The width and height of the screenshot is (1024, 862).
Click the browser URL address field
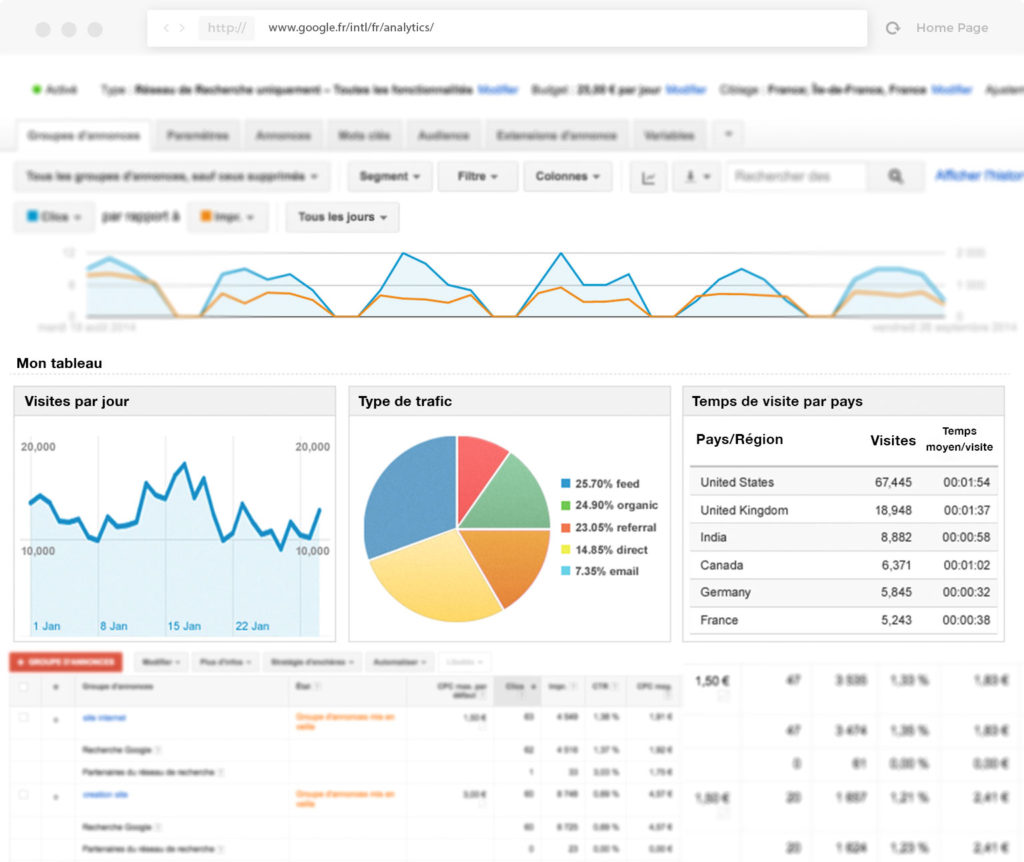(507, 27)
